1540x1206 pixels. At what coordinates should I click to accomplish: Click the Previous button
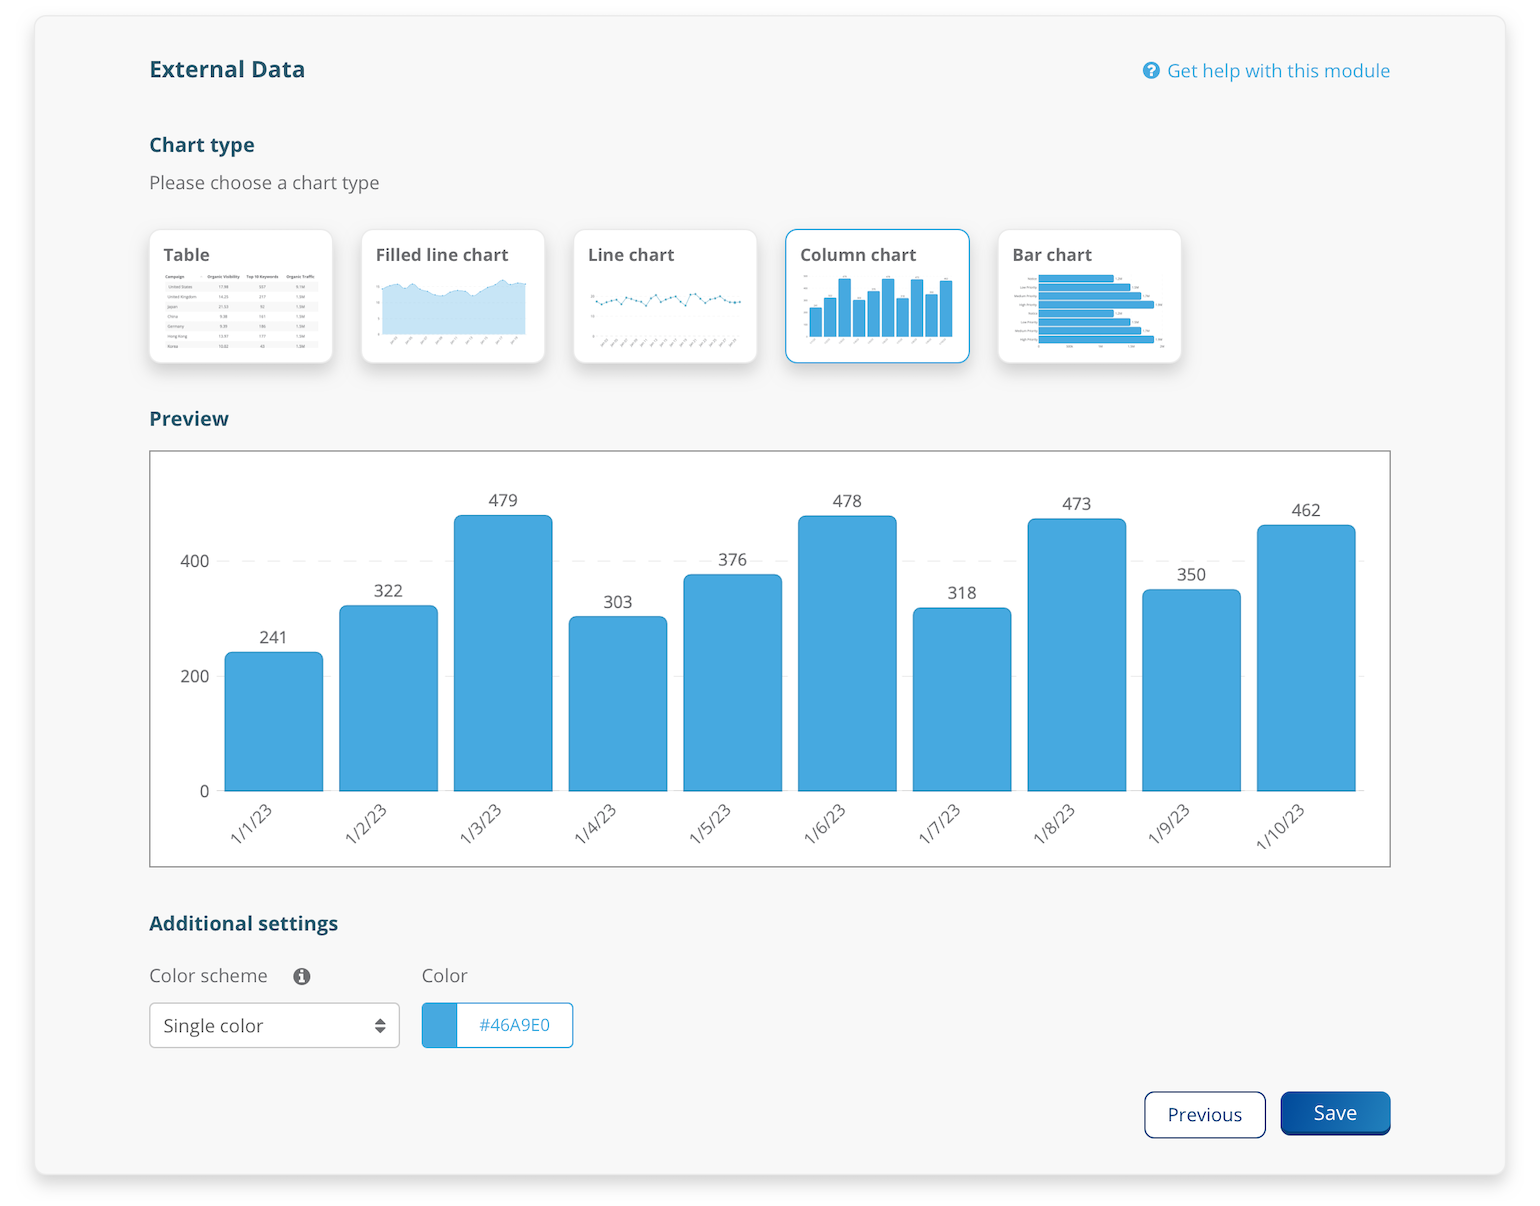point(1204,1114)
